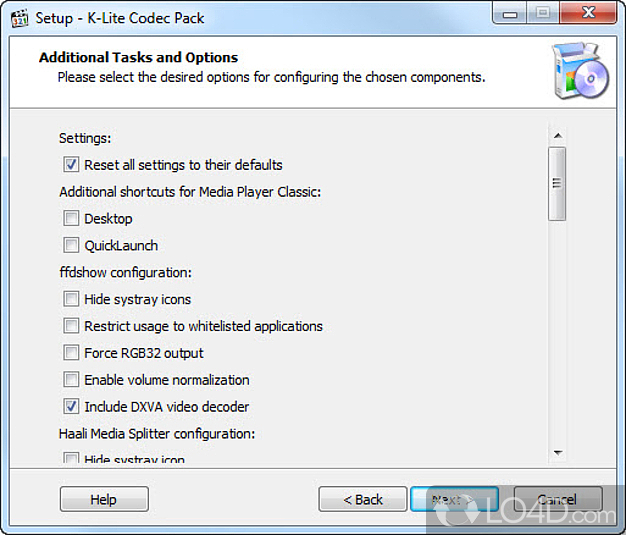
Task: Uncheck Reset all settings to their defaults
Action: tap(71, 165)
